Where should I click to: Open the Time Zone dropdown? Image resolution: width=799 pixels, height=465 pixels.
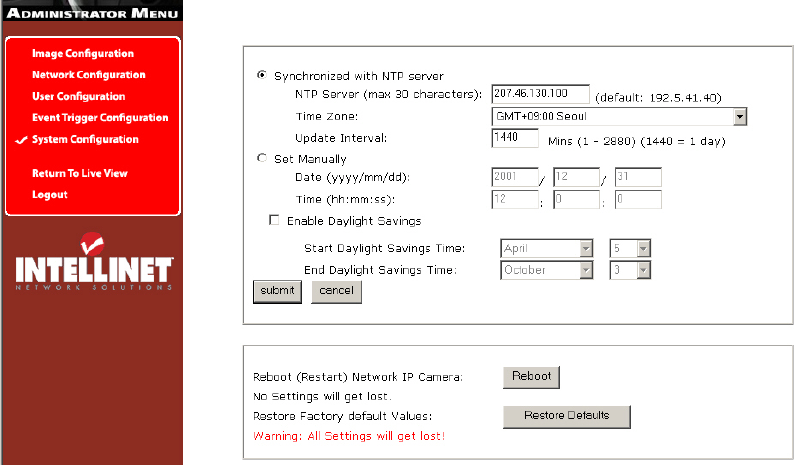tap(619, 117)
